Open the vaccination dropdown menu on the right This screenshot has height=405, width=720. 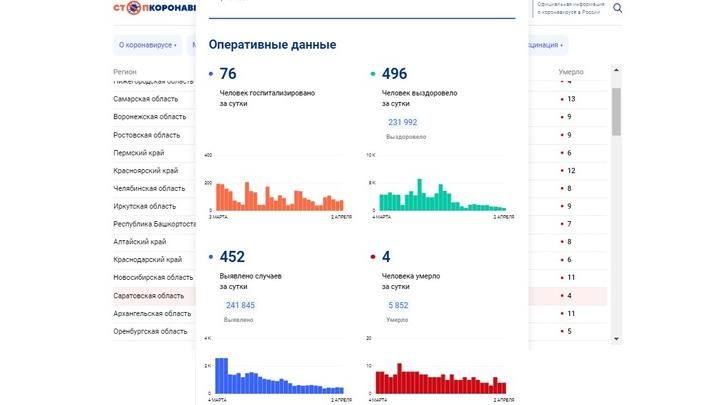tap(545, 45)
